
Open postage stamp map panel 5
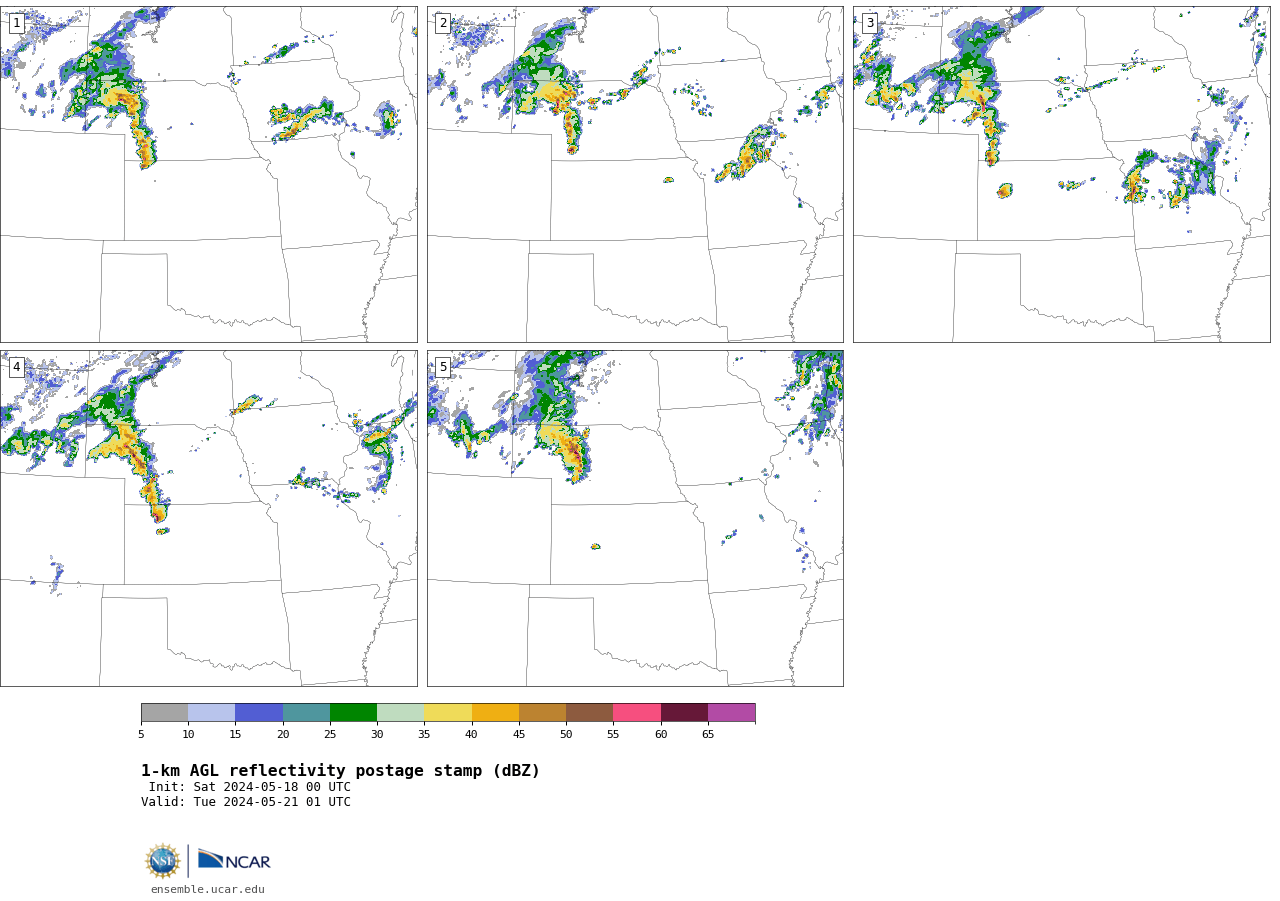tap(635, 518)
